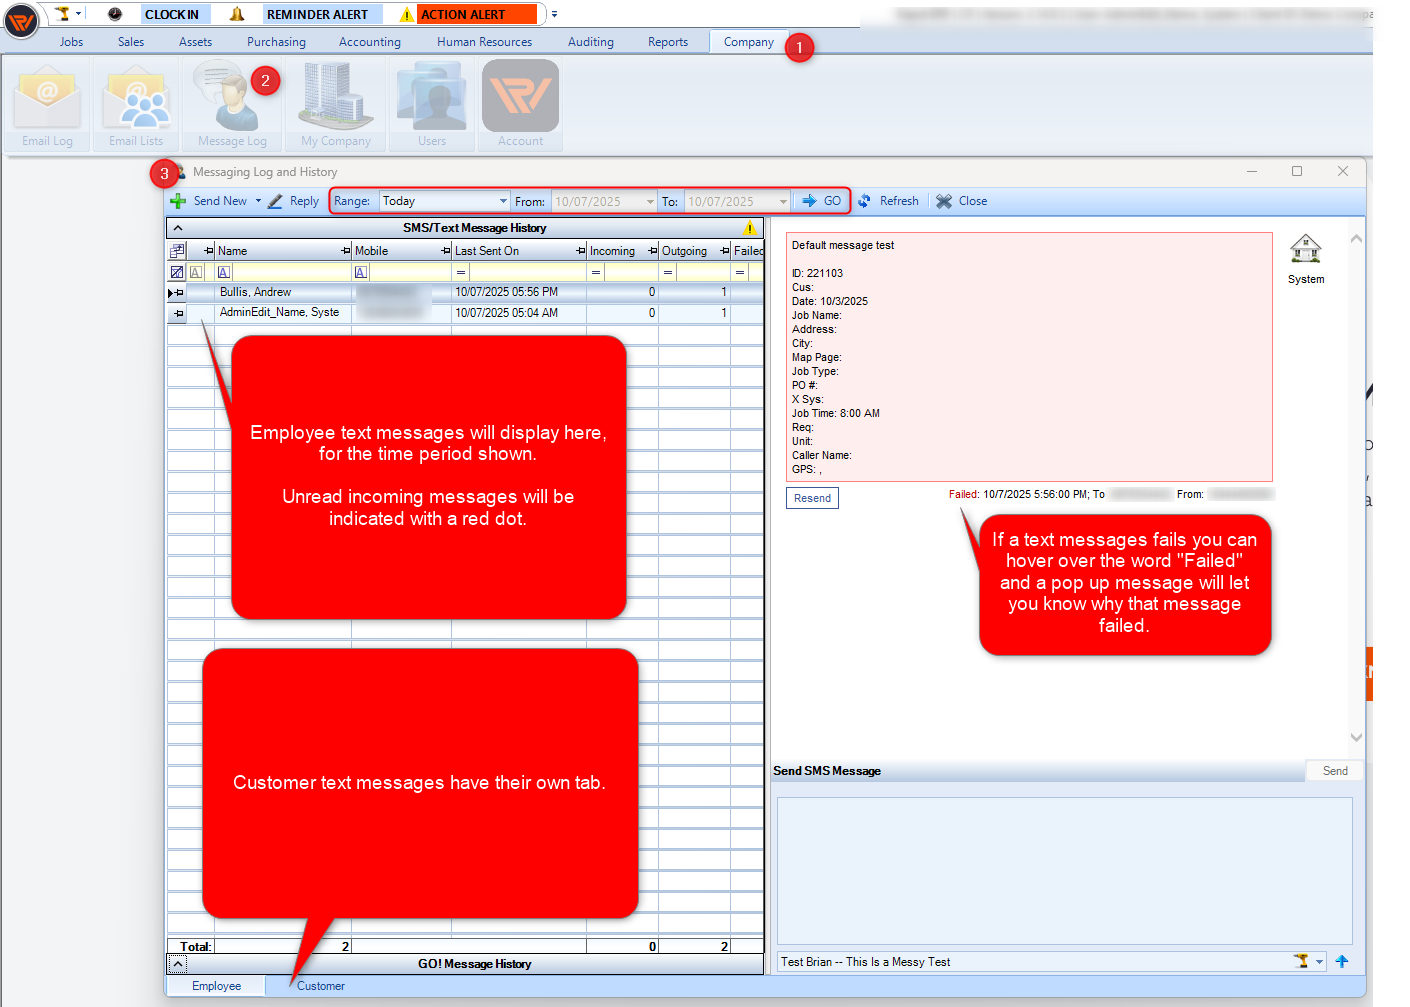
Task: Collapse the SMS/Text Message History panel
Action: click(178, 228)
